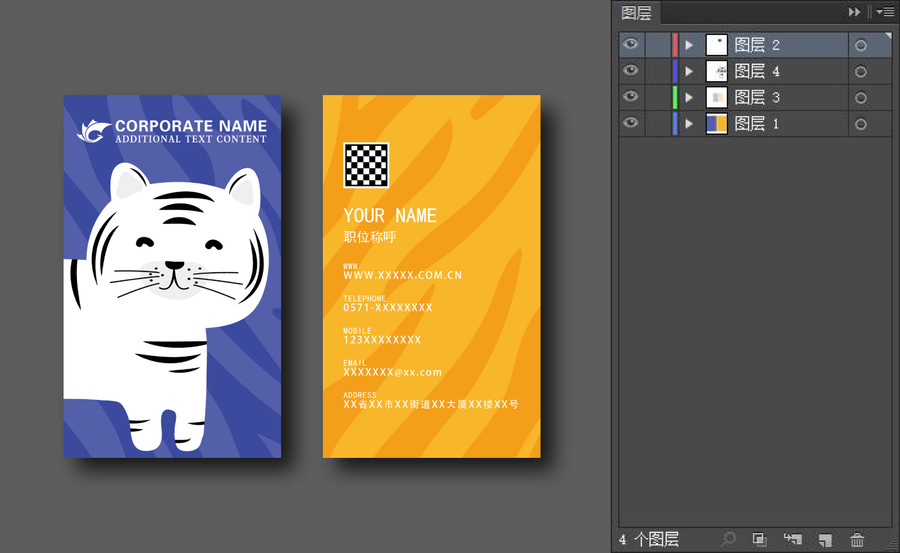This screenshot has height=553, width=900.
Task: Hide layer 图层 4 with its eye icon
Action: point(631,70)
